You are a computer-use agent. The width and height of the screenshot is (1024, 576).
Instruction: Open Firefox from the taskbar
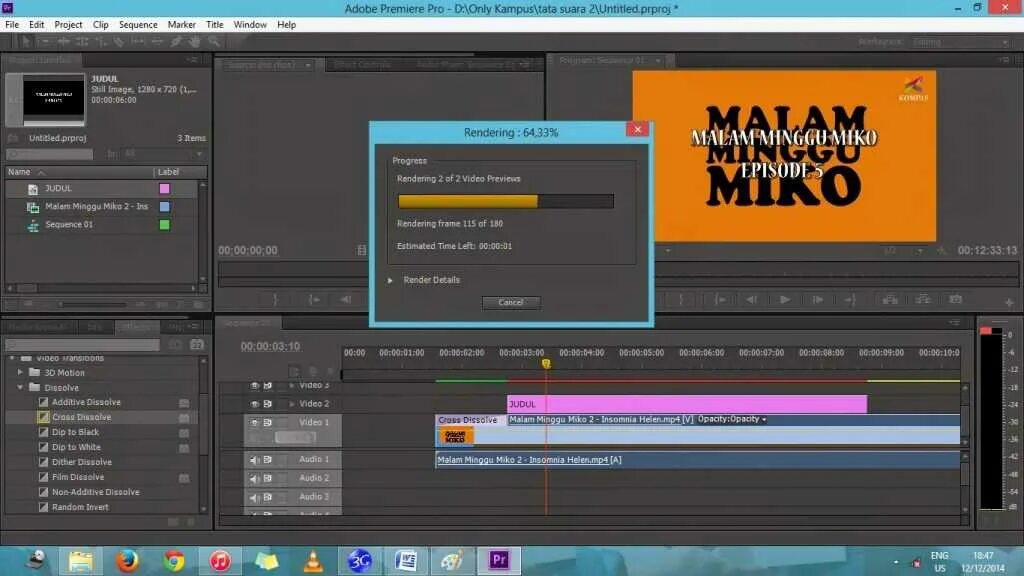click(x=128, y=560)
